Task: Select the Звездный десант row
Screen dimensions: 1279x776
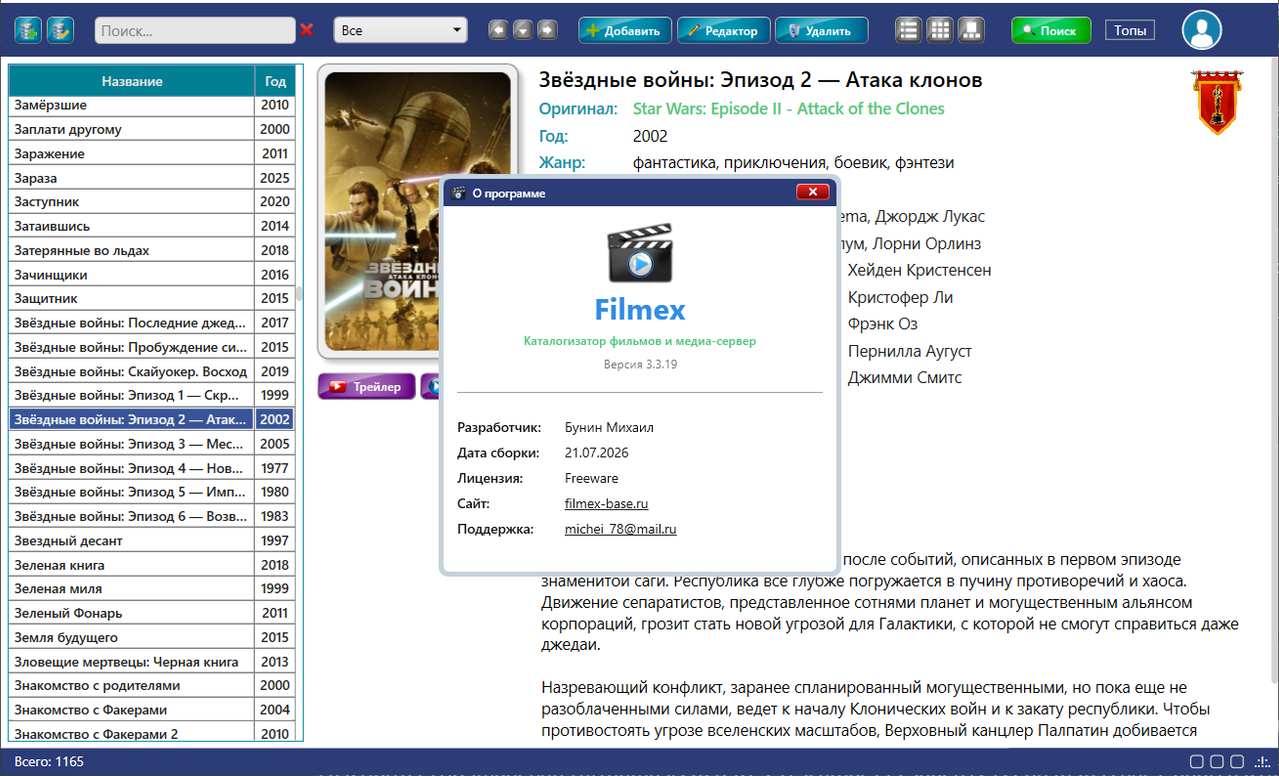Action: 152,540
